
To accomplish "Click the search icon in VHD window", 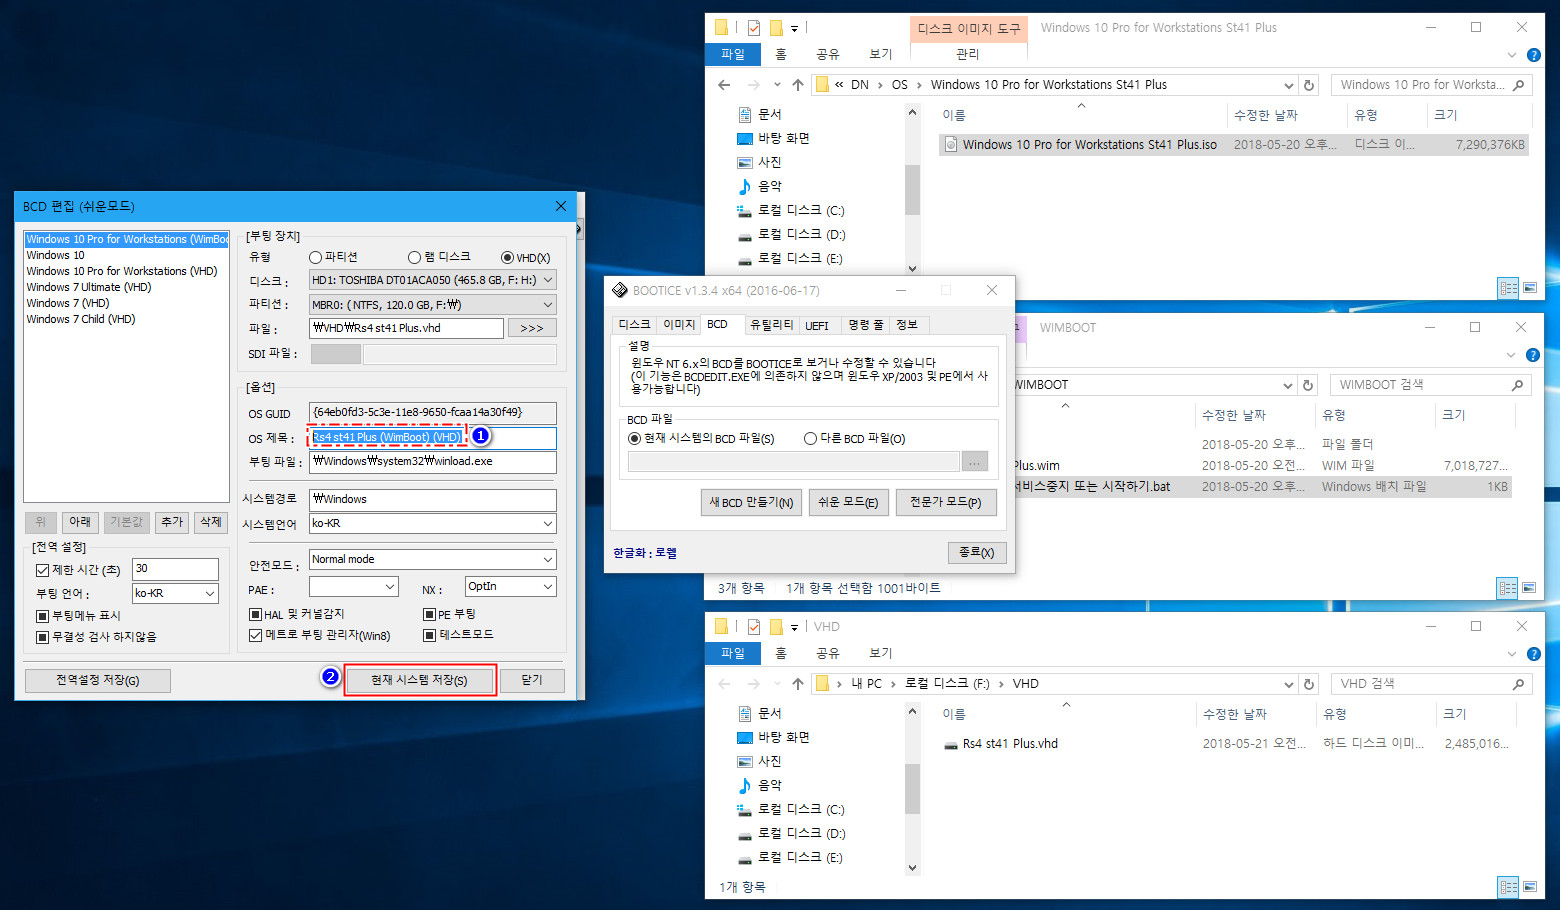I will point(1518,684).
